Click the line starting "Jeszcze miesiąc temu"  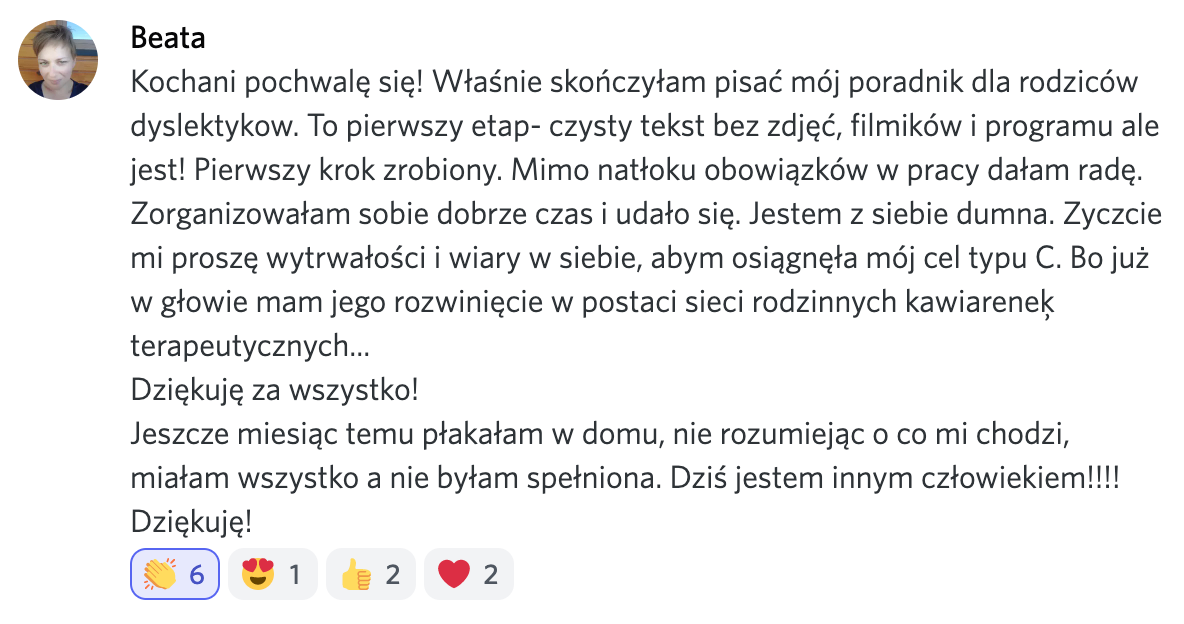tap(603, 434)
